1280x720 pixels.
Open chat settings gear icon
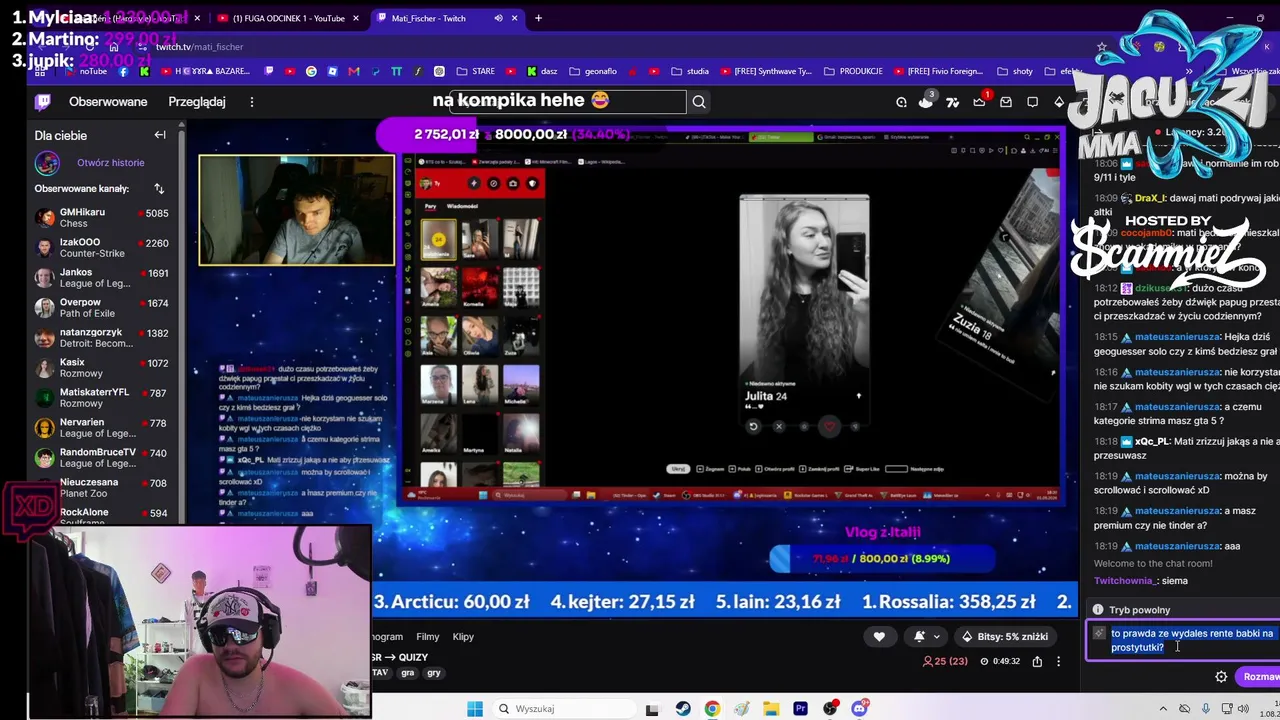click(1221, 677)
